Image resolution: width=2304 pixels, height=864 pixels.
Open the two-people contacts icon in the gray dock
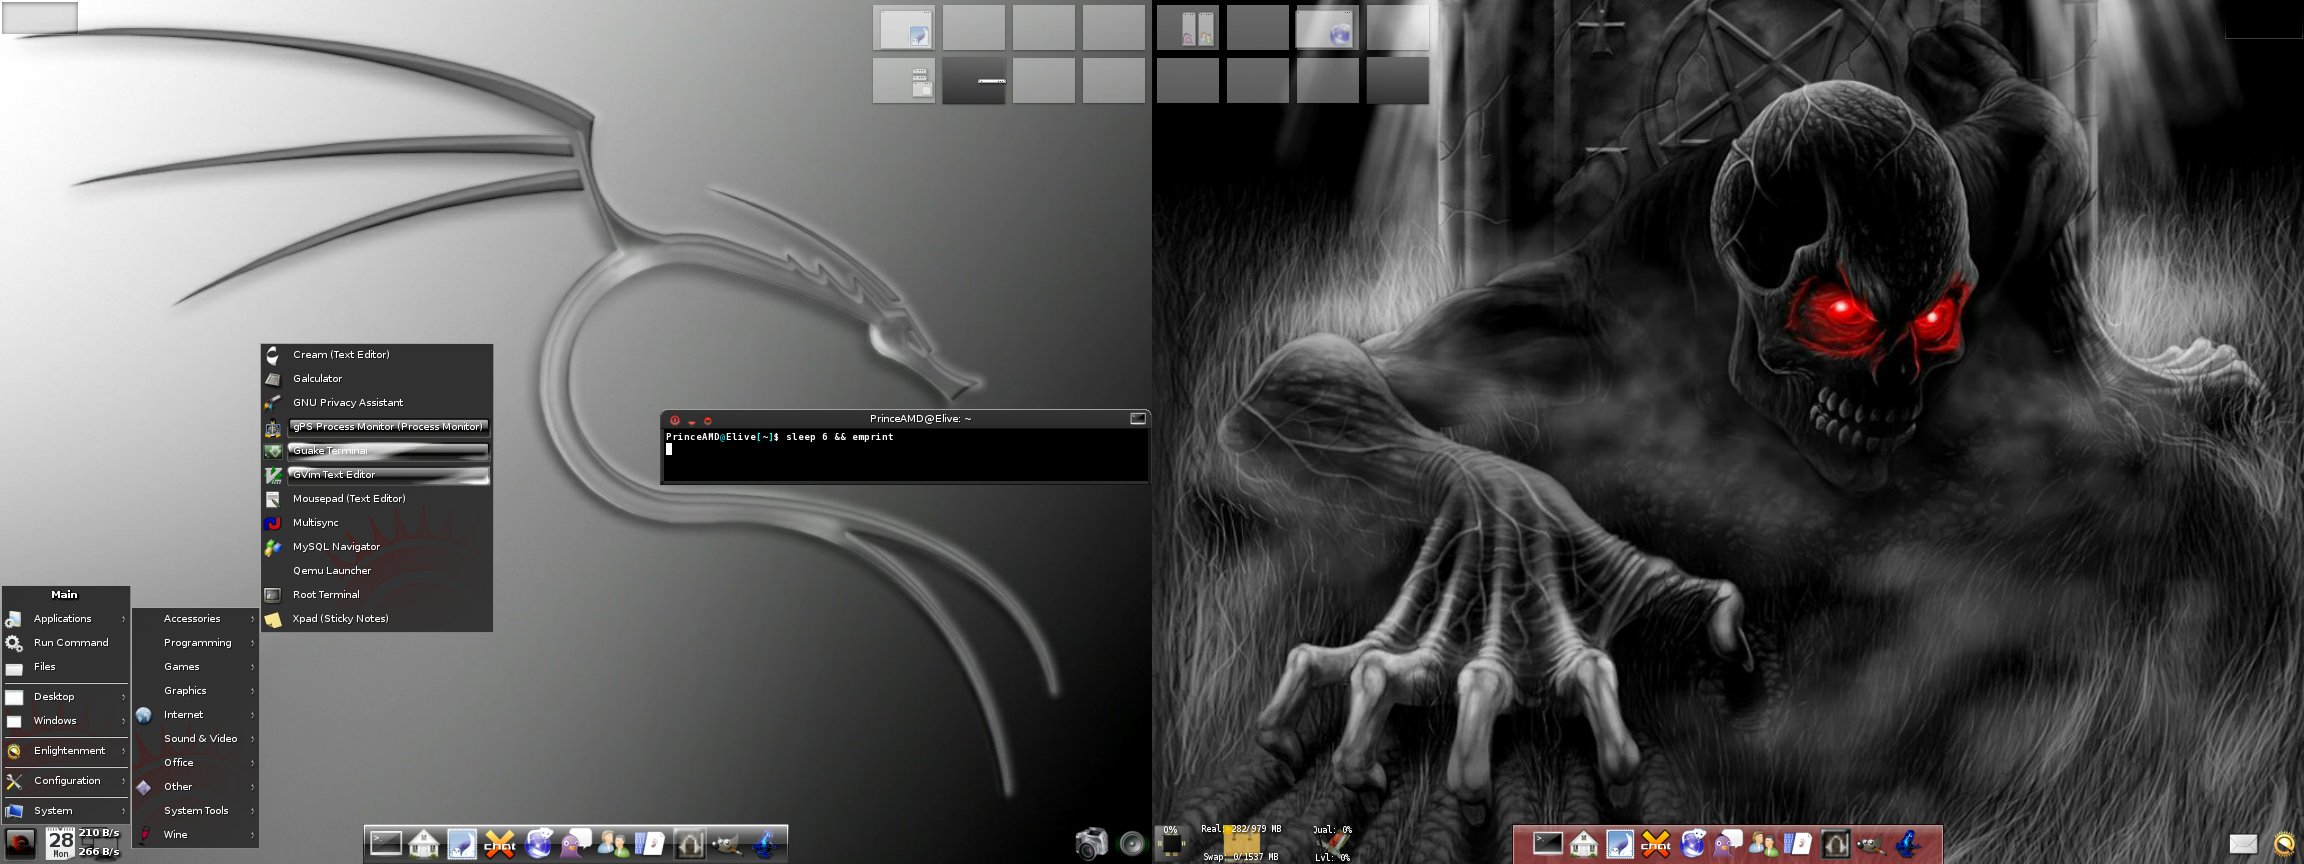(613, 843)
